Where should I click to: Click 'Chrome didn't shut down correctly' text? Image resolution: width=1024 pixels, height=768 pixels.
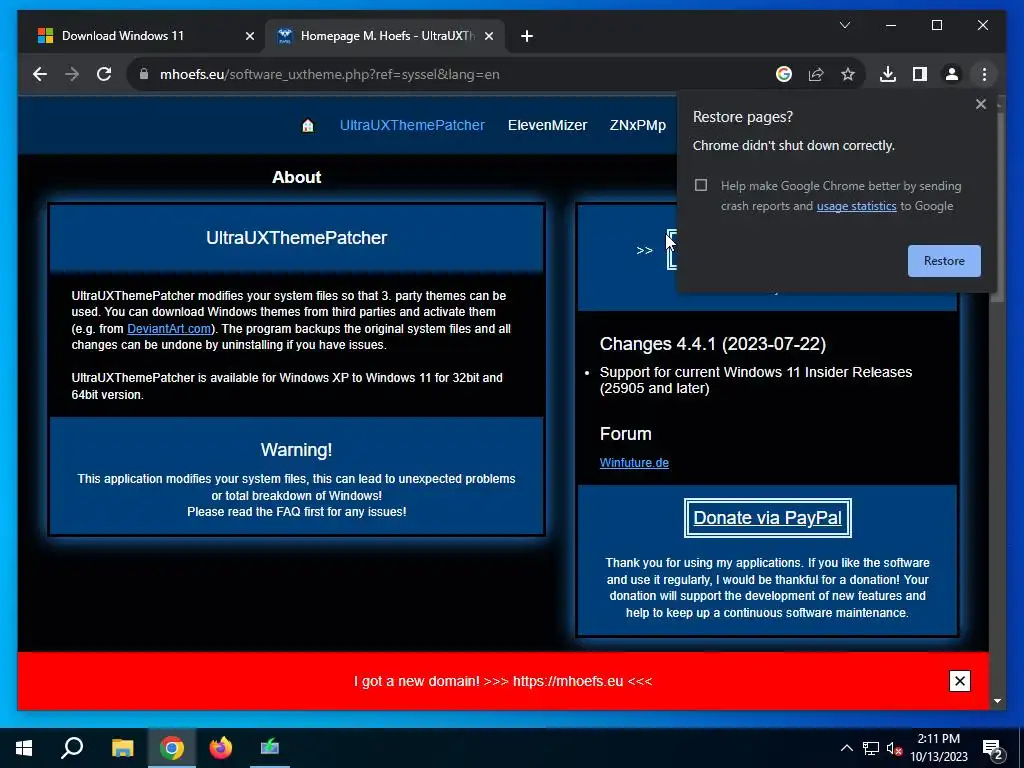[793, 146]
